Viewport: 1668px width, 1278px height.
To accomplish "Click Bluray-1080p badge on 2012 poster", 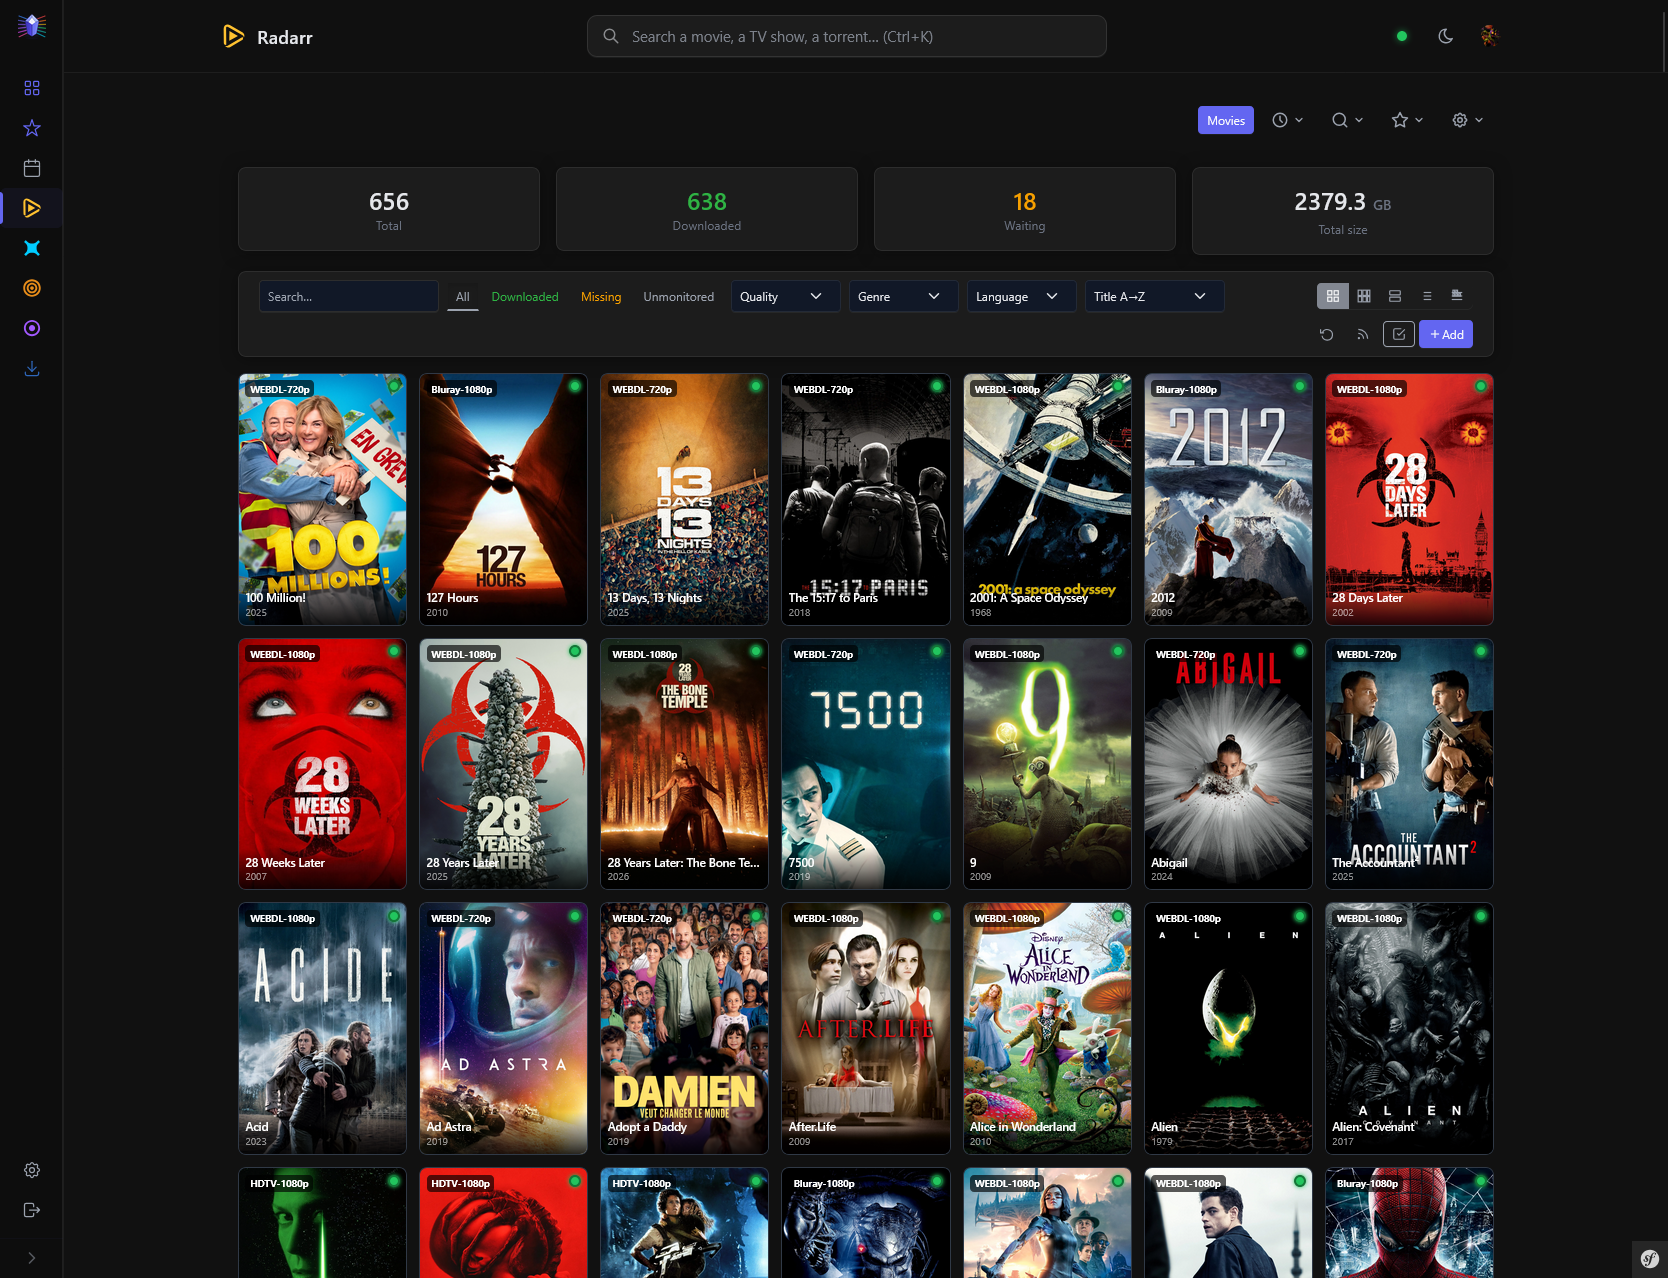I will (1186, 389).
